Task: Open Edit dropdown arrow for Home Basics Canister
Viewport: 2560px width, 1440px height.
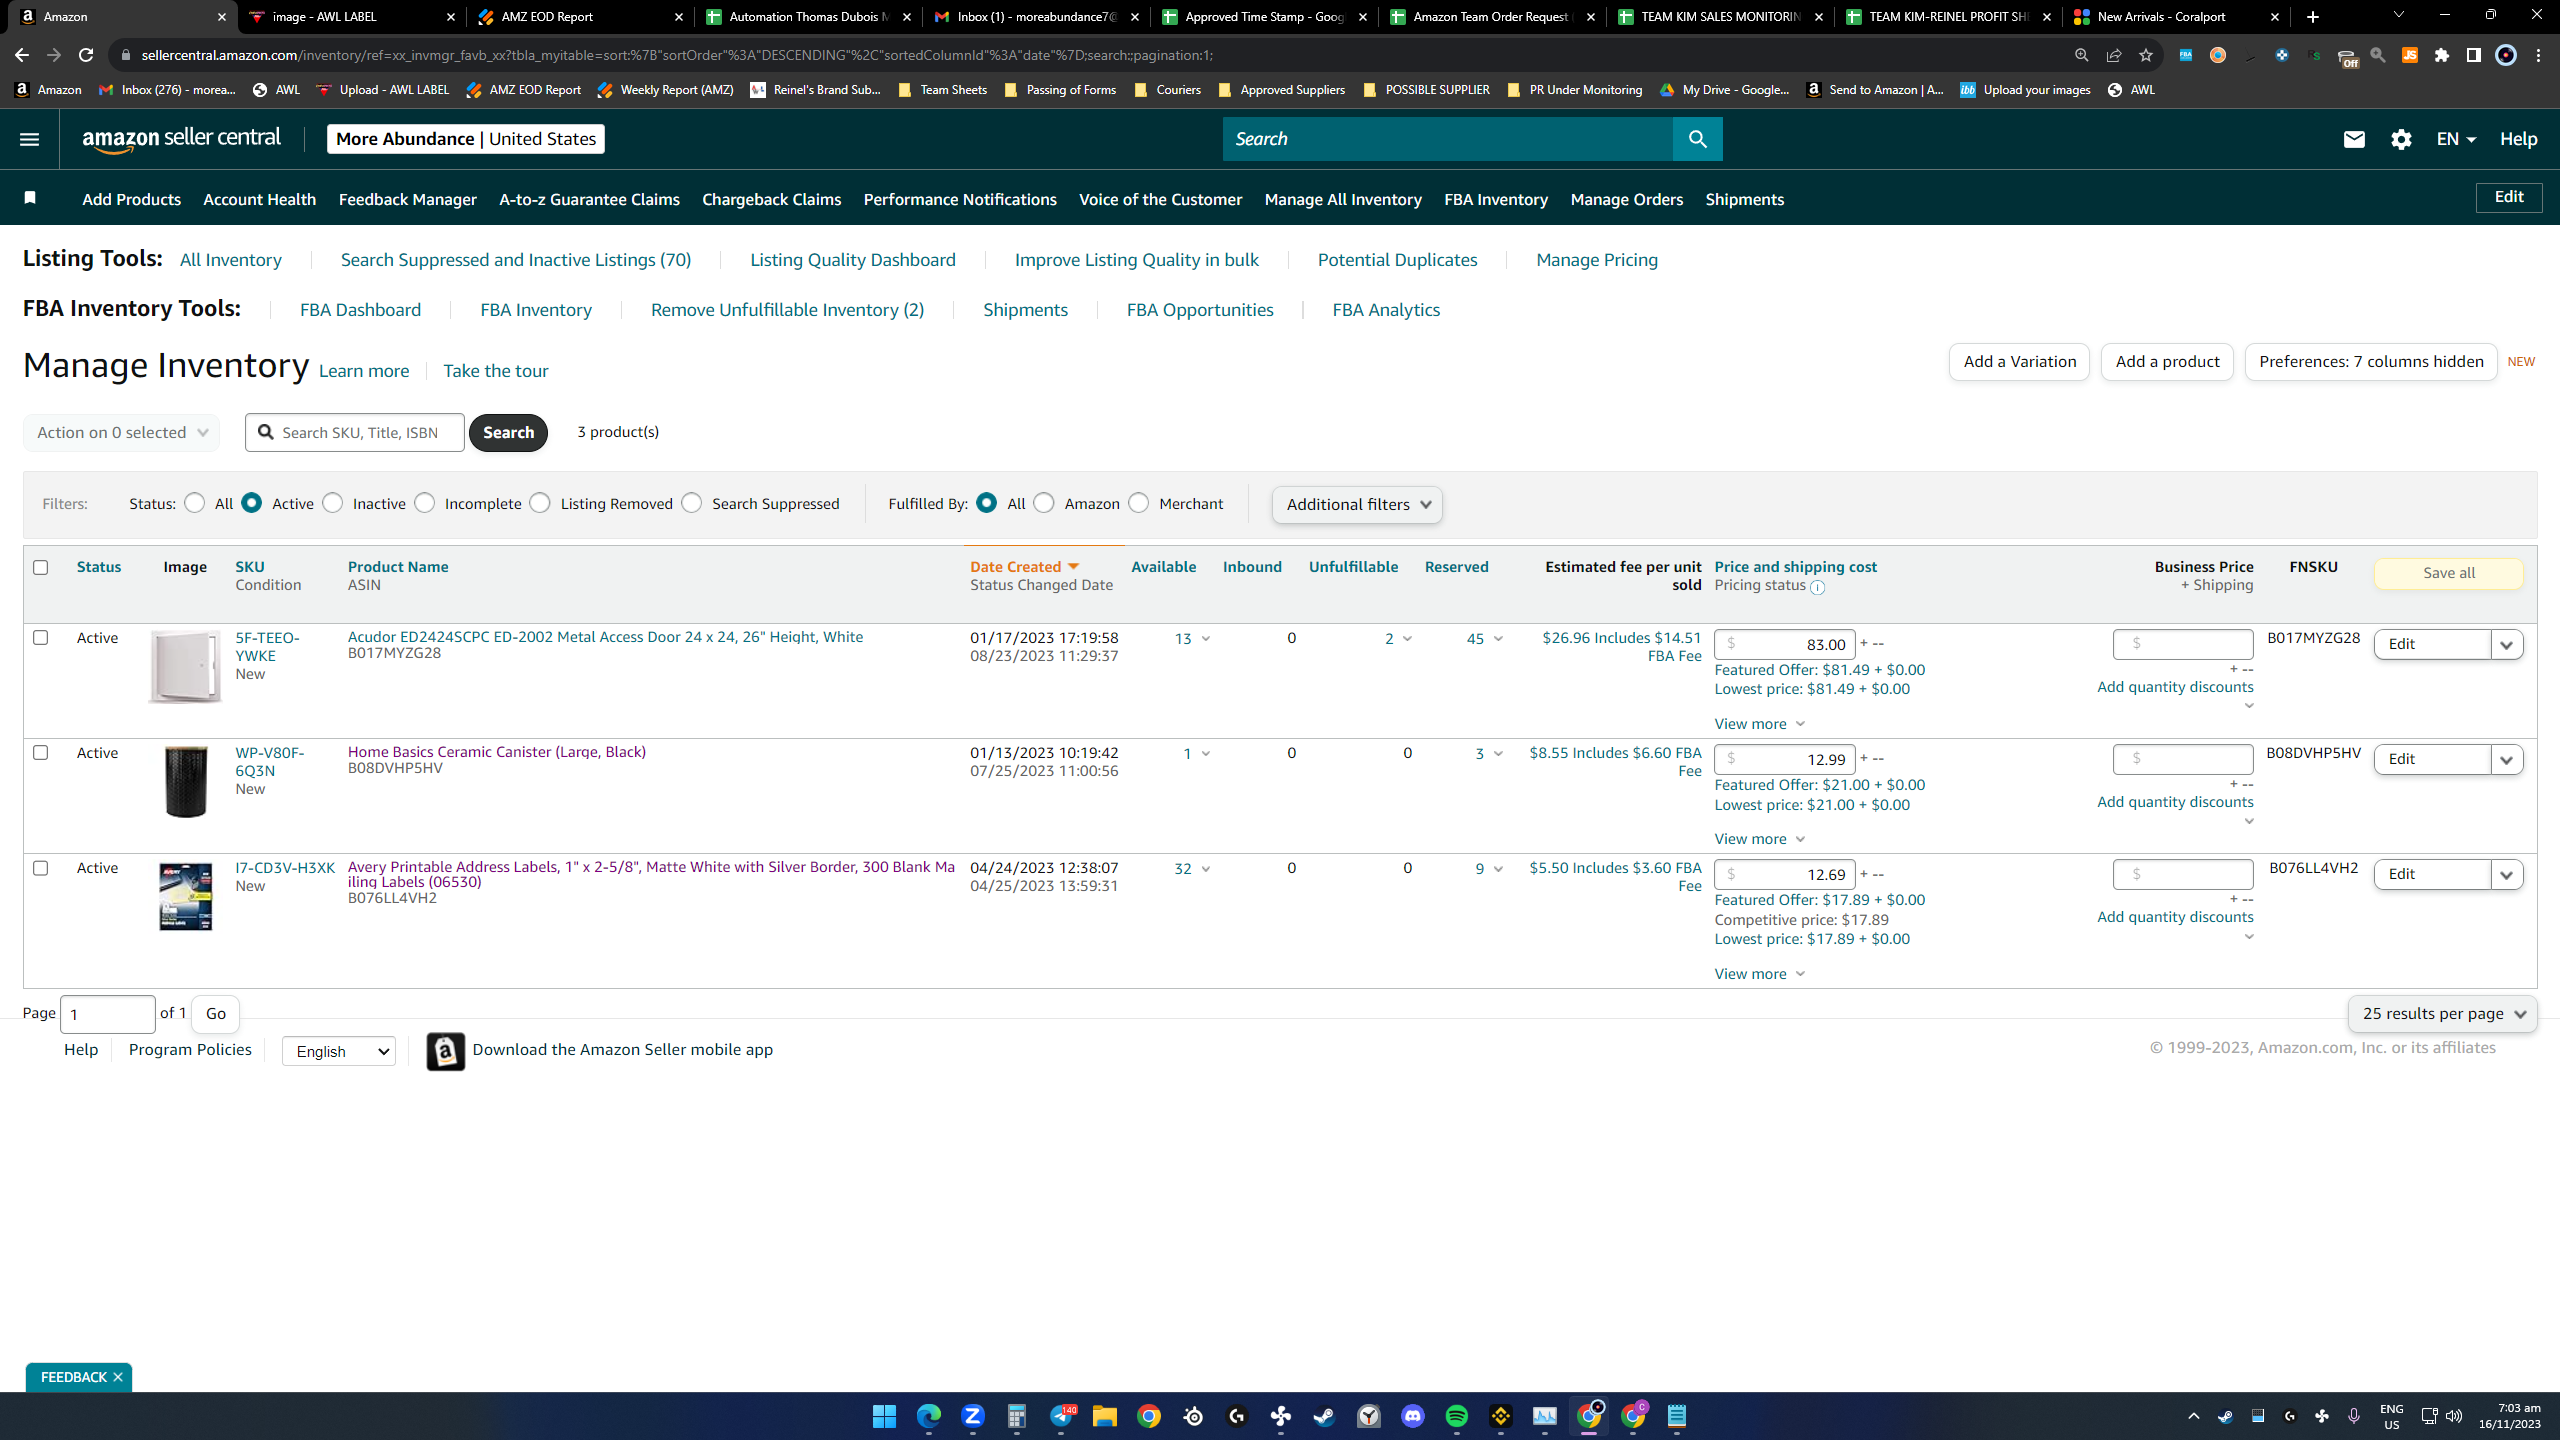Action: 2507,759
